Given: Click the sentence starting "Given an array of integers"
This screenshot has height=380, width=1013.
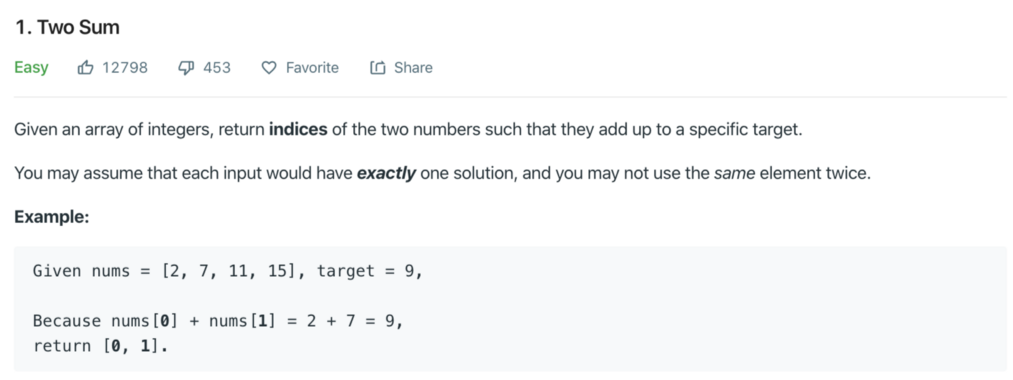Looking at the screenshot, I should tap(408, 129).
